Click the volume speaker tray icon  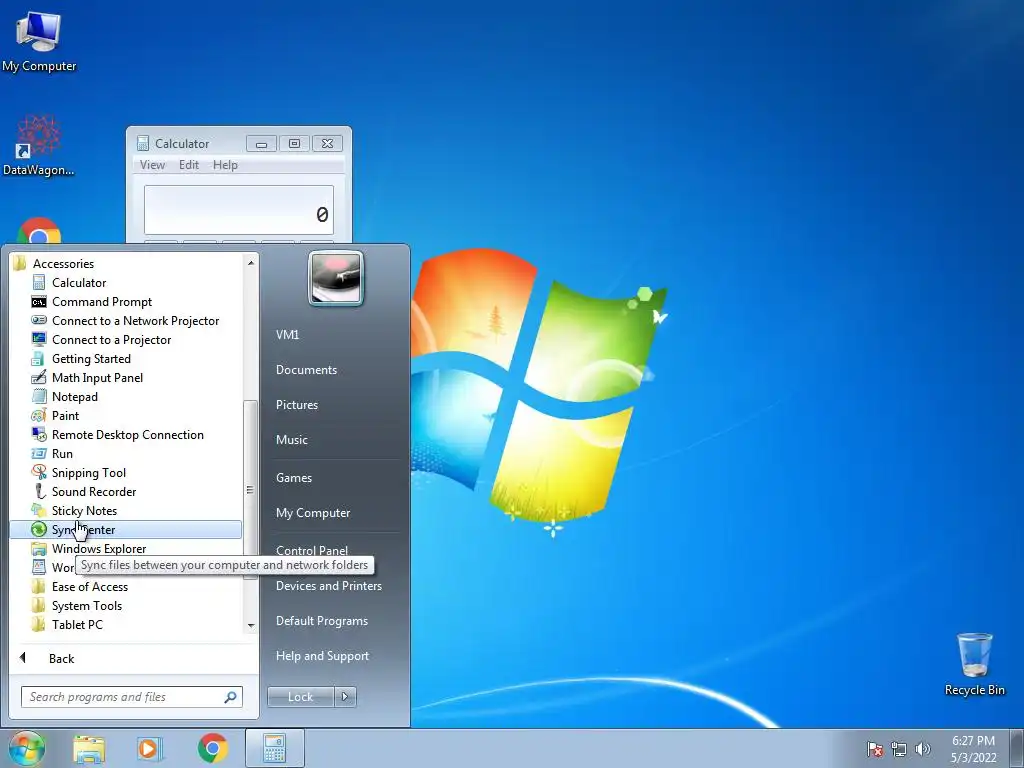[x=922, y=749]
